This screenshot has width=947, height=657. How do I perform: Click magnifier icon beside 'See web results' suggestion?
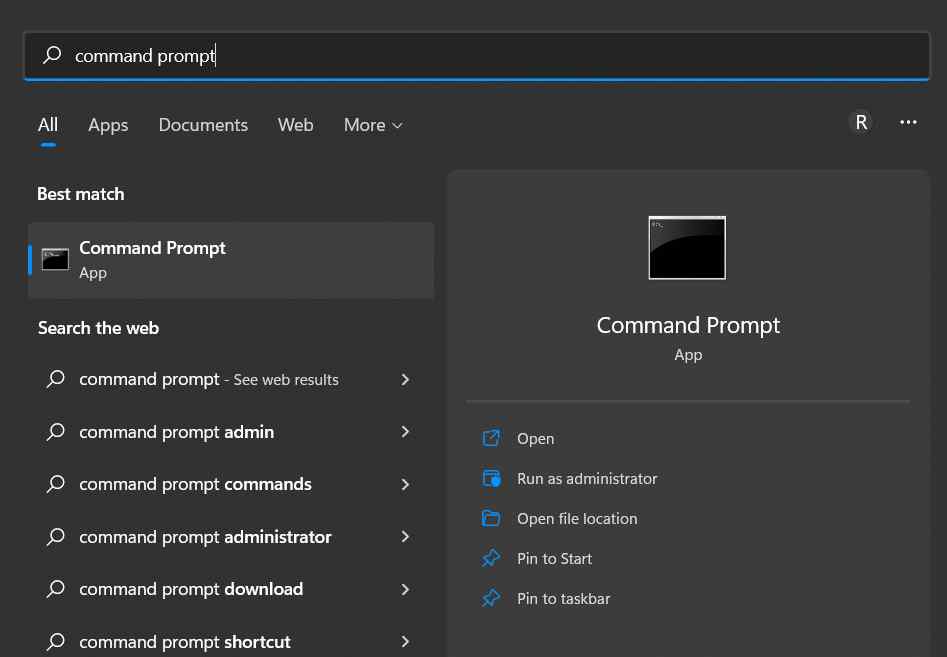click(56, 379)
